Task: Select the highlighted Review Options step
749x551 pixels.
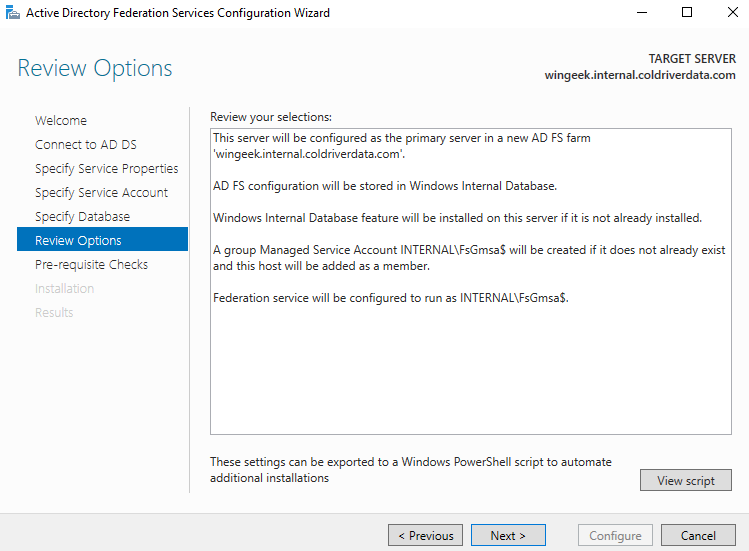Action: (78, 240)
